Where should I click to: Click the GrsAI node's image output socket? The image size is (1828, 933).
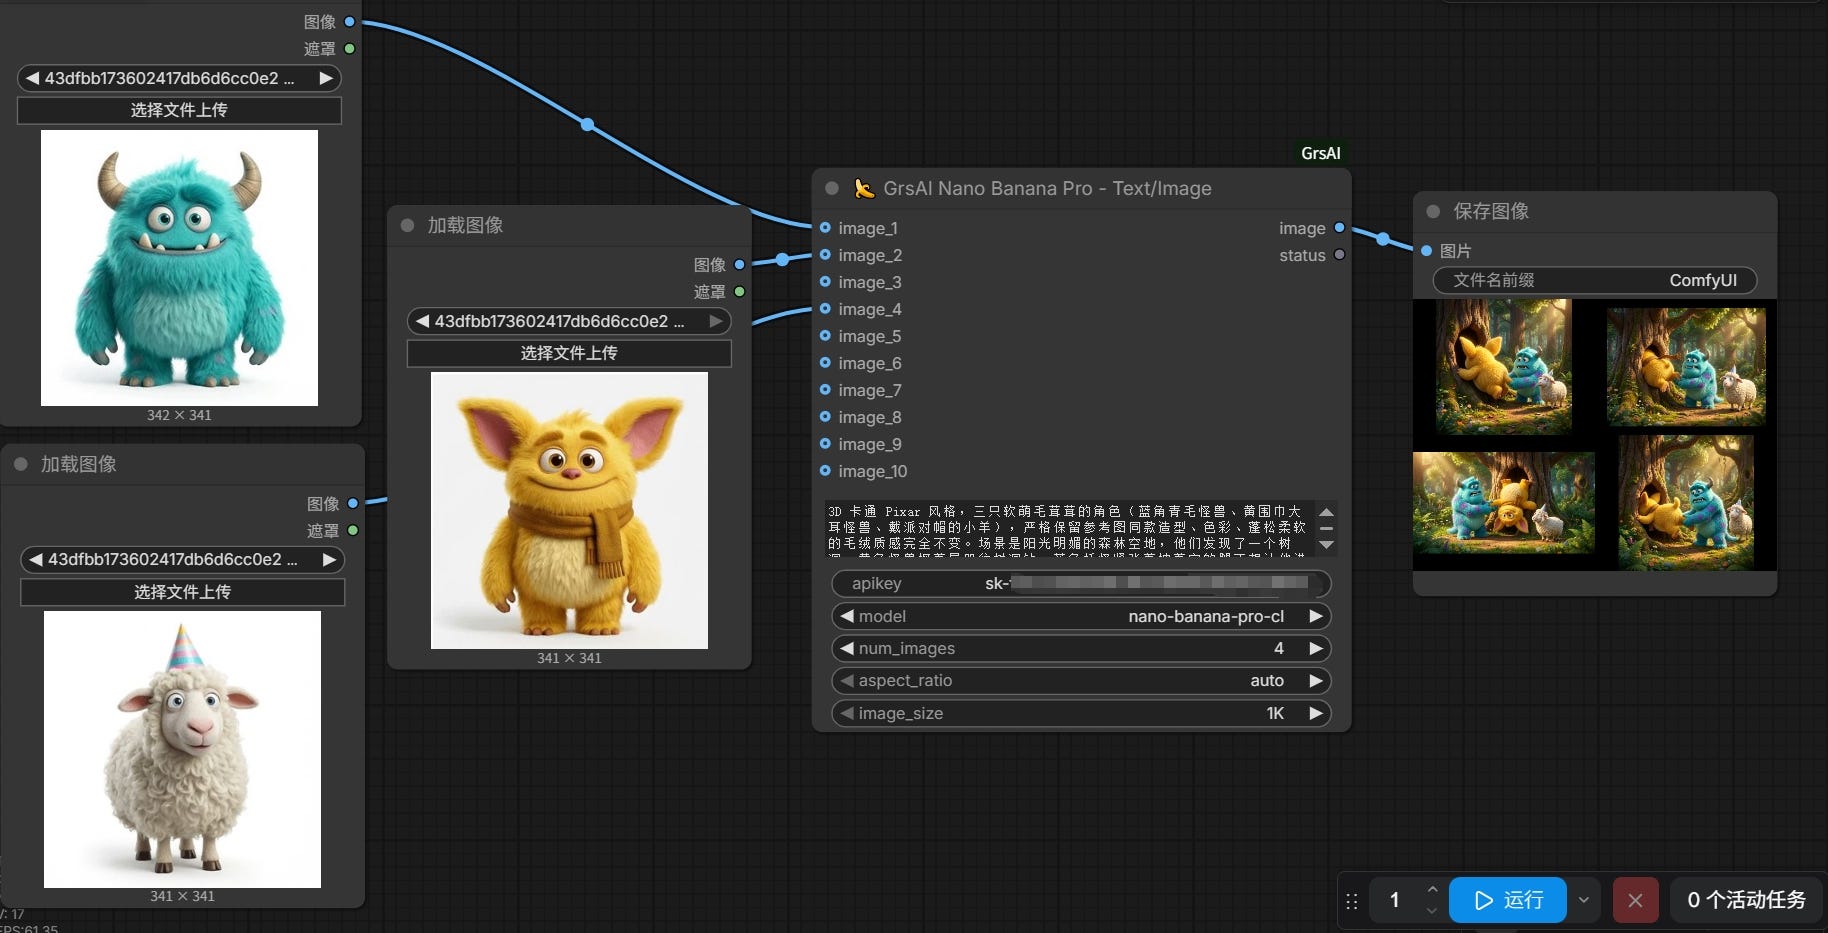point(1339,228)
